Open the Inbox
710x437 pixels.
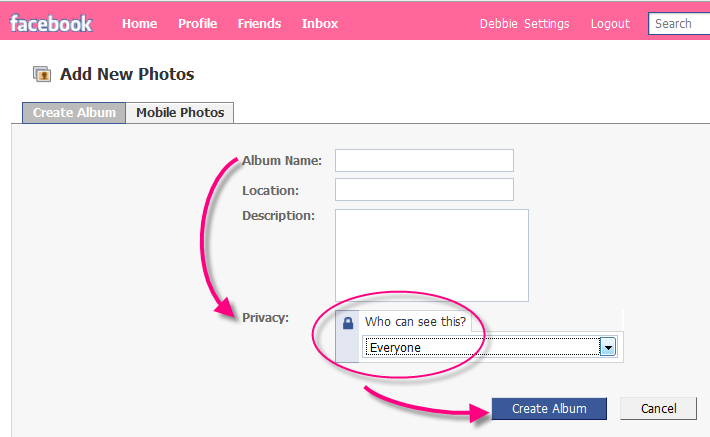(x=320, y=23)
